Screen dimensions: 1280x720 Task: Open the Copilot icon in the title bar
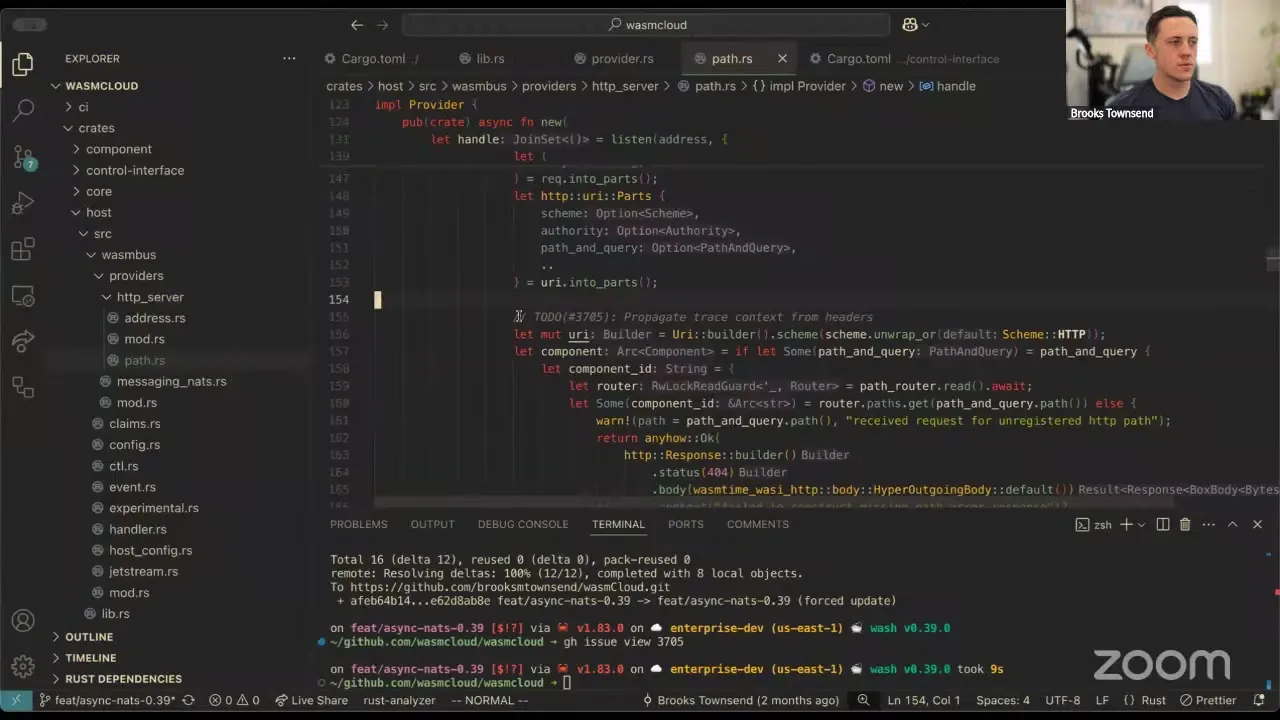[x=910, y=25]
